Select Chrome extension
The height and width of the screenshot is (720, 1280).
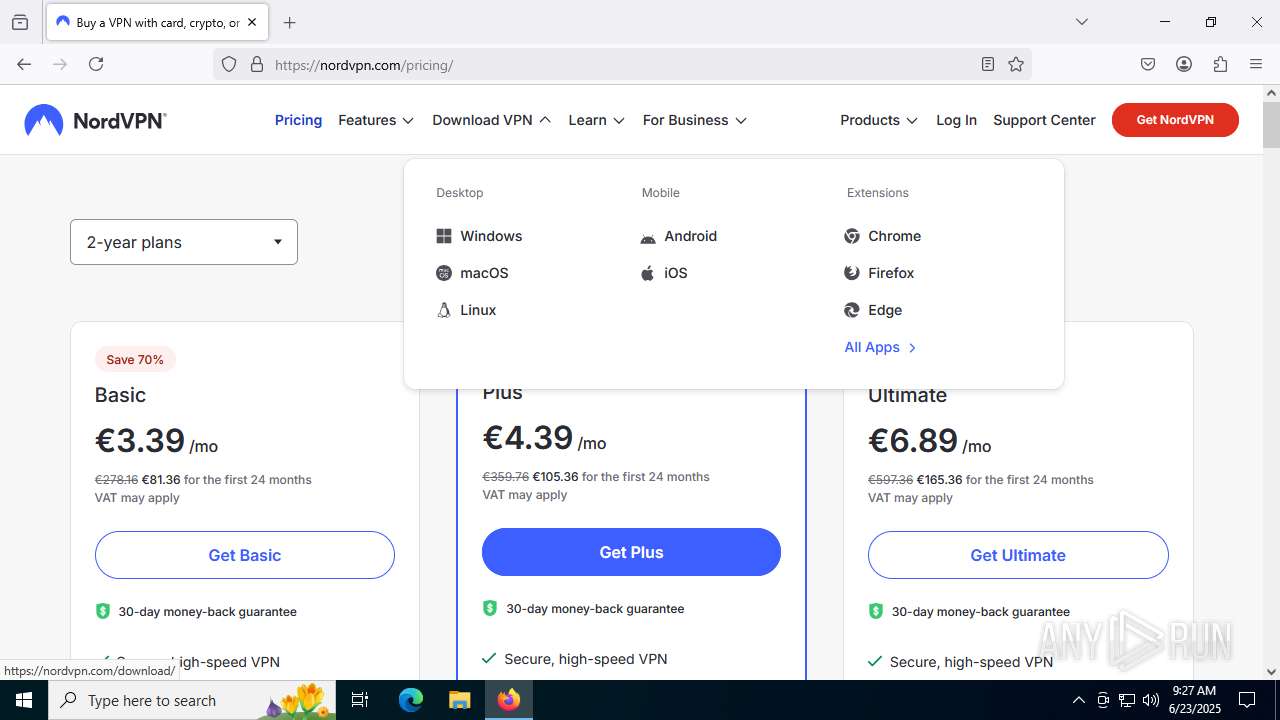pyautogui.click(x=883, y=236)
